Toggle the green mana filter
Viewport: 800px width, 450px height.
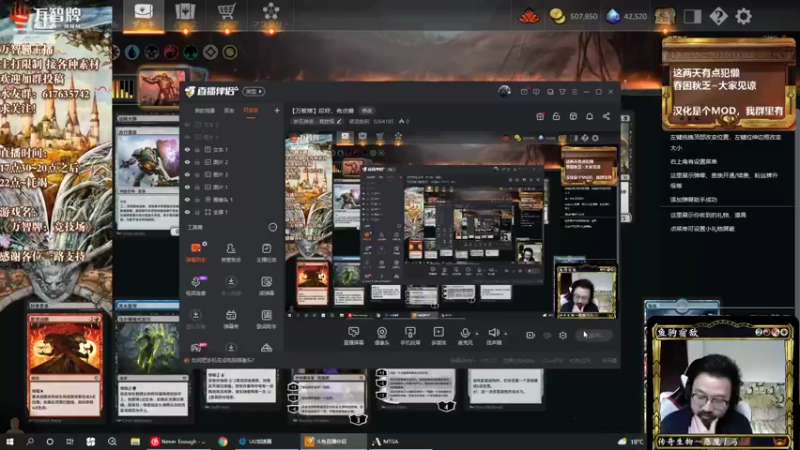pyautogui.click(x=191, y=52)
